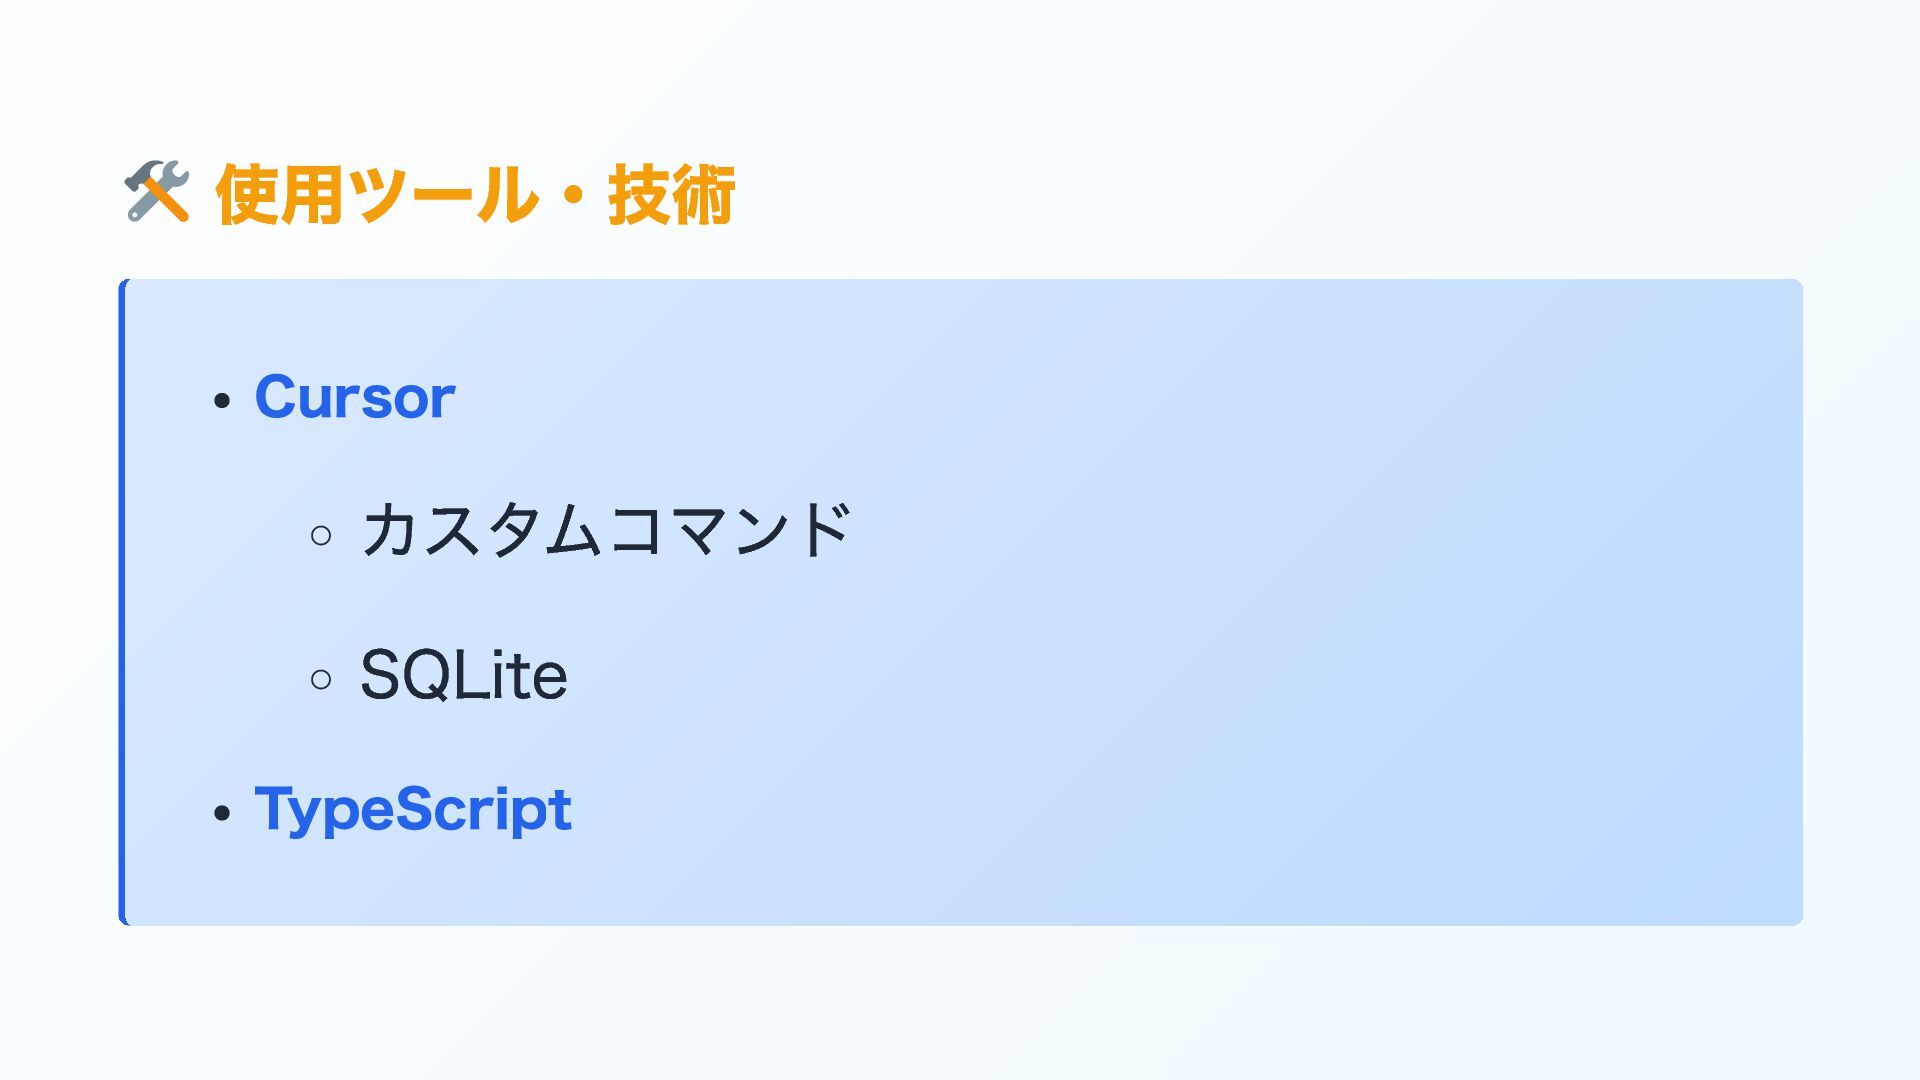
Task: Click the middle dot separator in heading
Action: 573,194
